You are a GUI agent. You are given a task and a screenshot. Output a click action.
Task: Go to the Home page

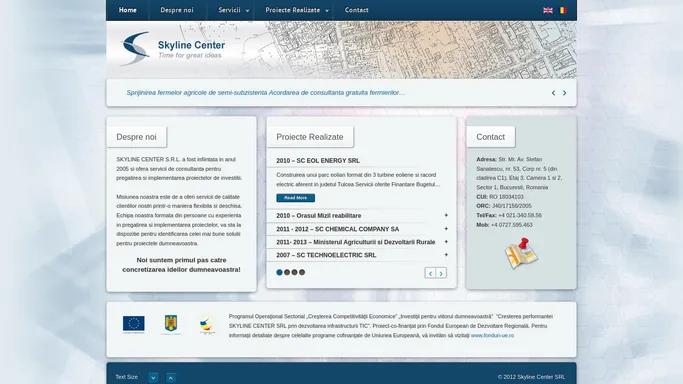tap(128, 10)
